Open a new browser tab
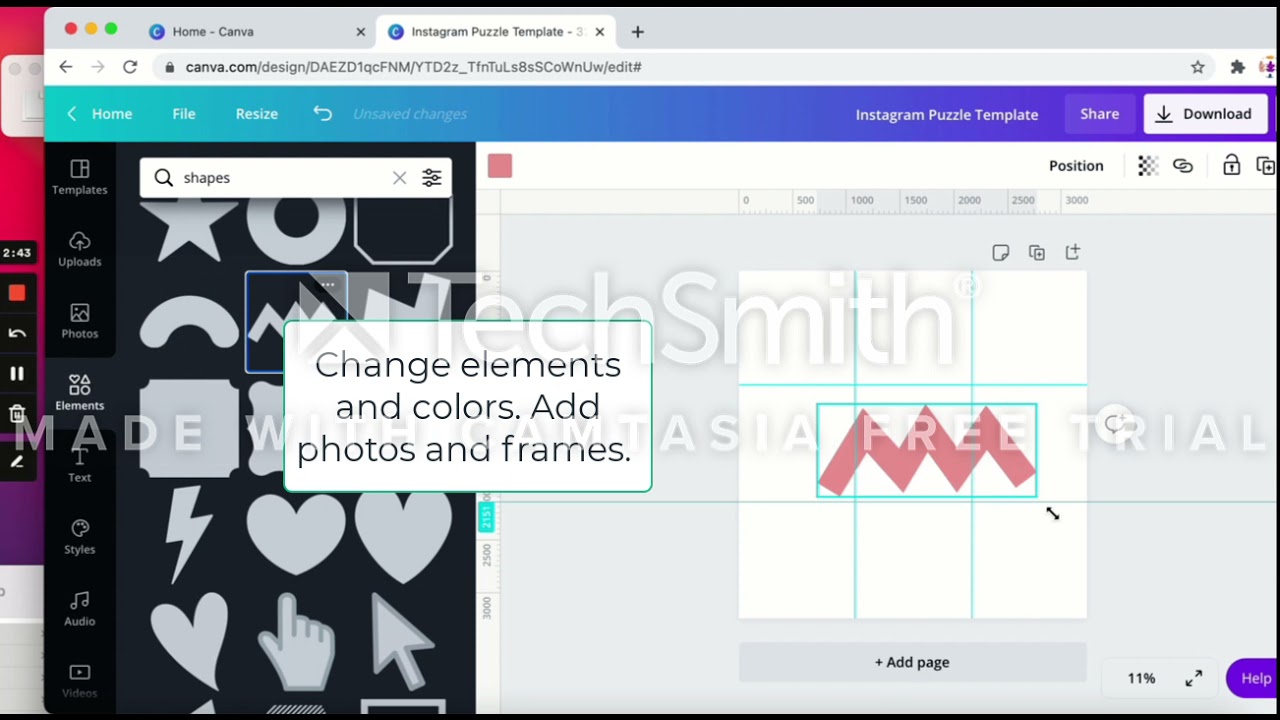The height and width of the screenshot is (720, 1280). point(637,32)
